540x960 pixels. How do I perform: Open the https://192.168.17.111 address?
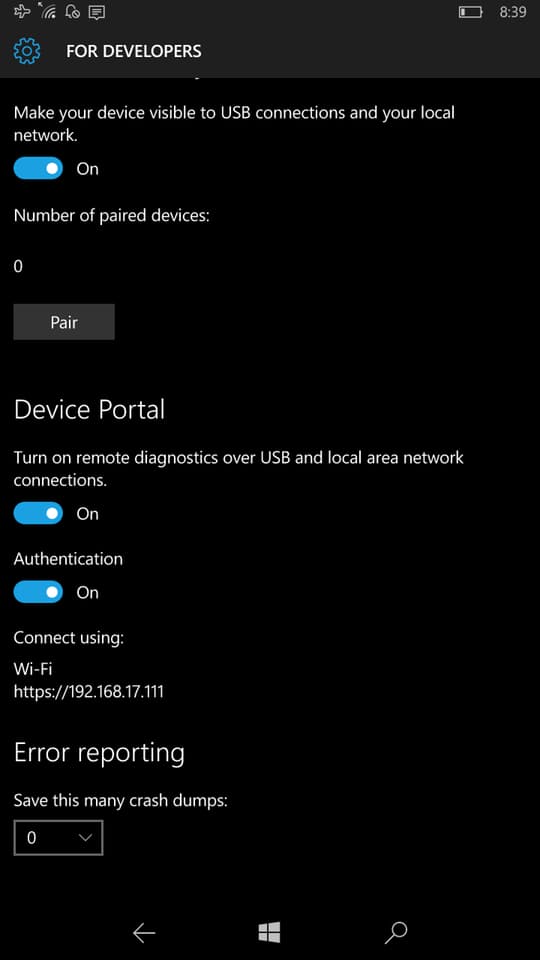click(89, 692)
